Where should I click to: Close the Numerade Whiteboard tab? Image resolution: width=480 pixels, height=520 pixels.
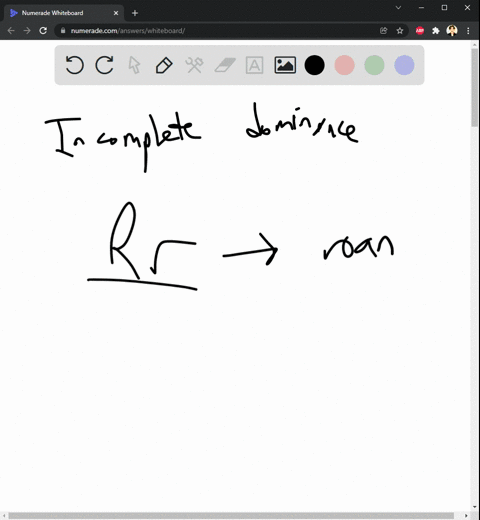(116, 13)
